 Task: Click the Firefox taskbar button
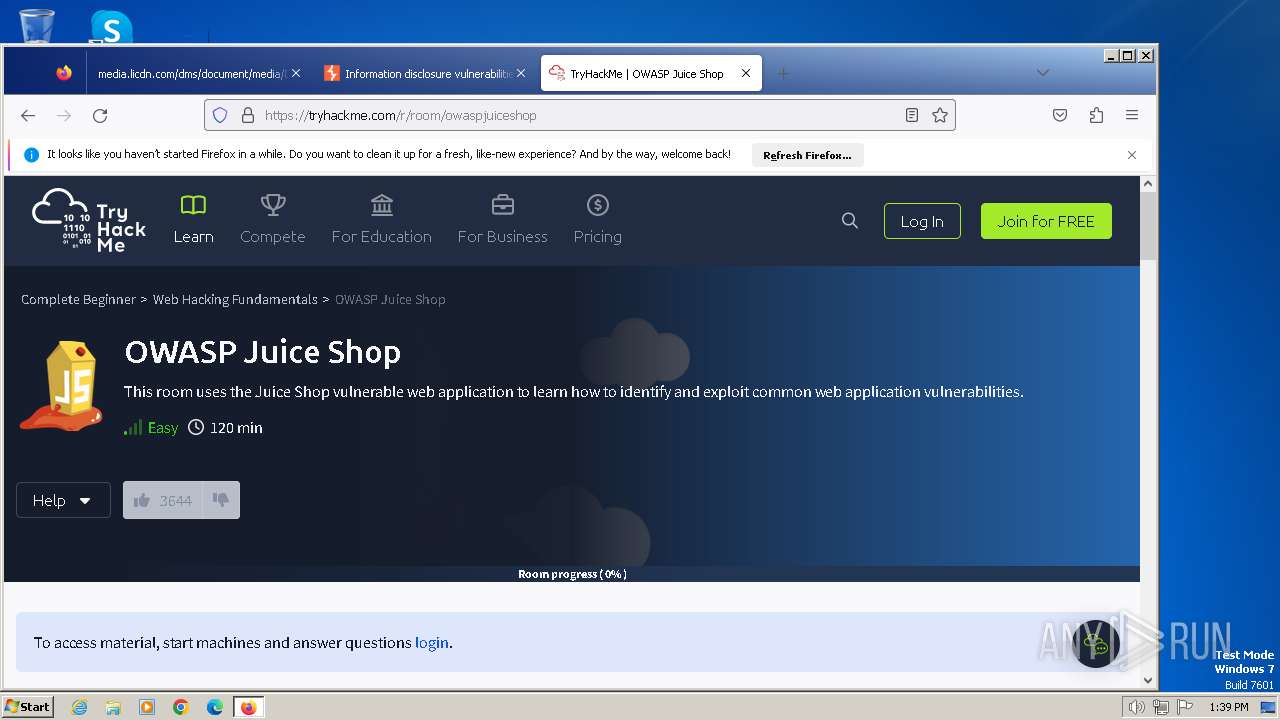click(248, 707)
